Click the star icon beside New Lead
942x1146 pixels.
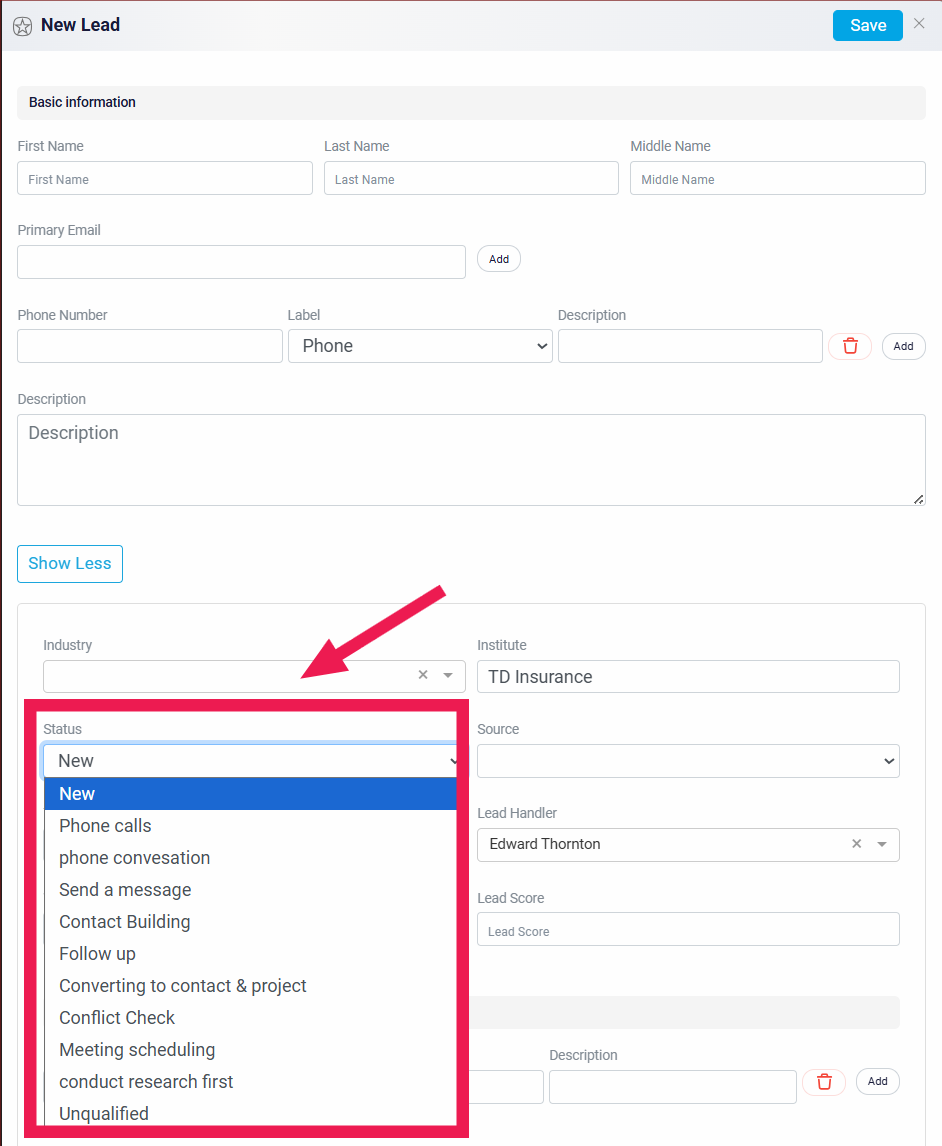tap(23, 26)
